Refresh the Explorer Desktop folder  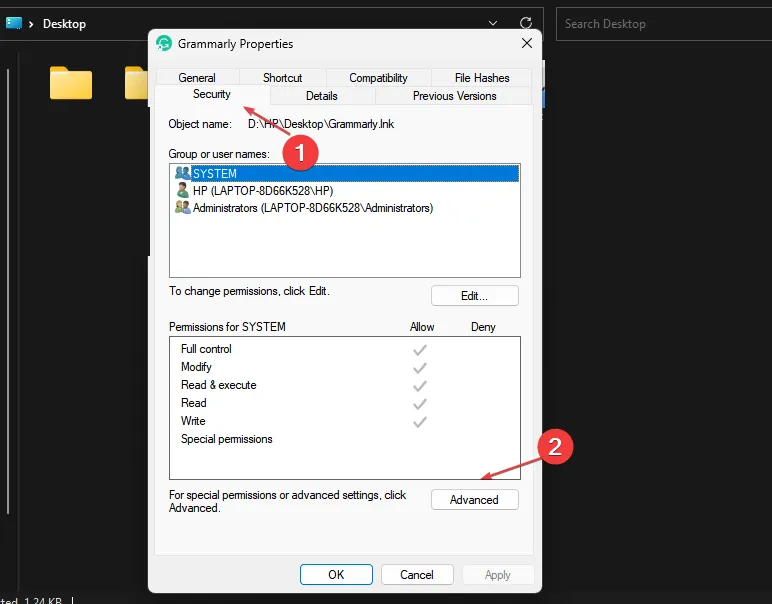click(x=526, y=23)
